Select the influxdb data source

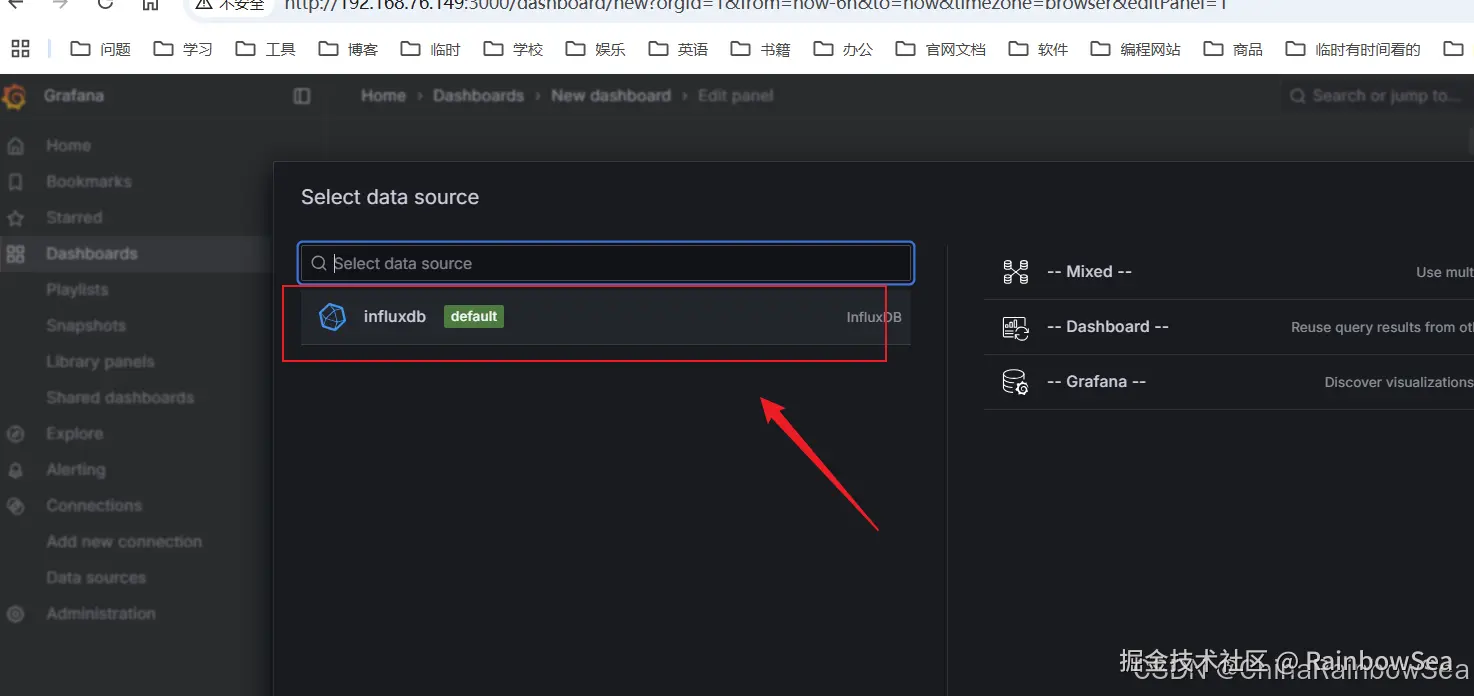pos(605,317)
